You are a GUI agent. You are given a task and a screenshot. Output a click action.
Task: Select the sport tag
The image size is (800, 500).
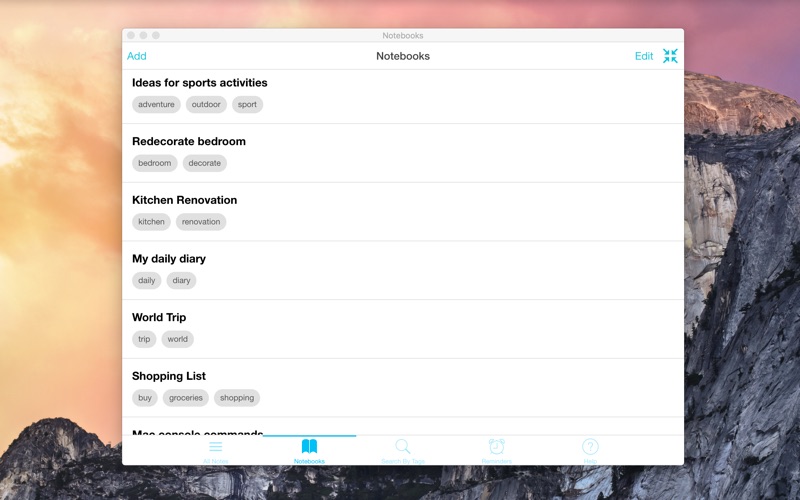247,105
